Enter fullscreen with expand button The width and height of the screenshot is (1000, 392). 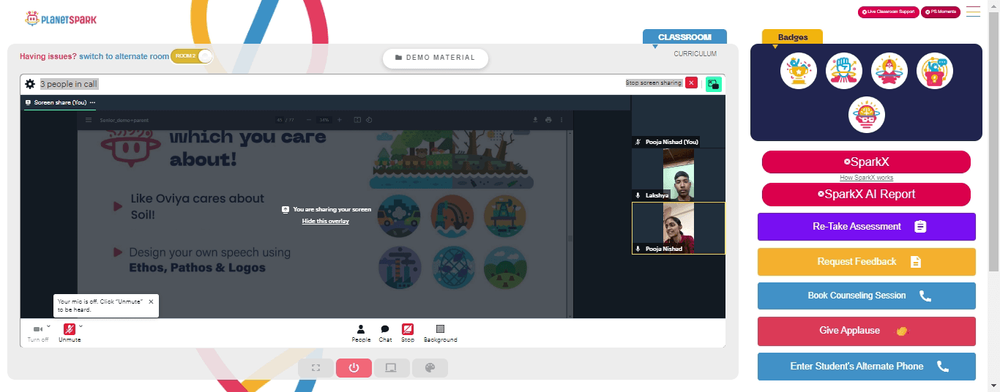[x=316, y=368]
